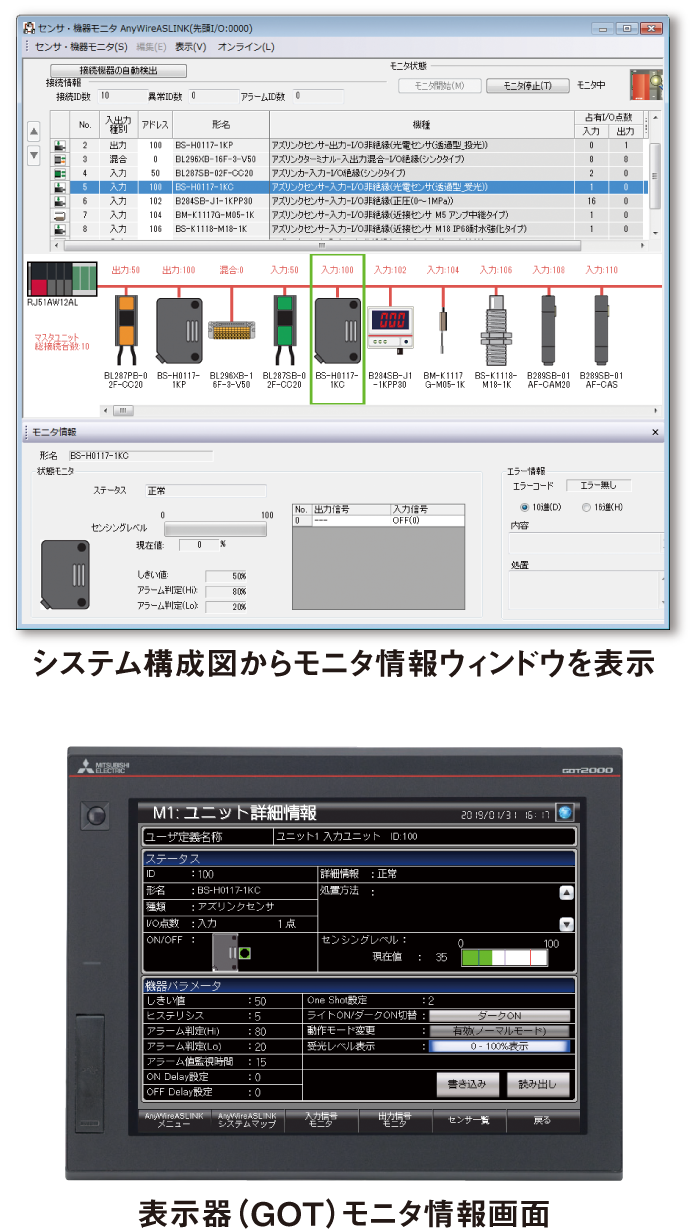Click the up arrow beside 処置方法
This screenshot has height=1232, width=690.
[x=566, y=893]
